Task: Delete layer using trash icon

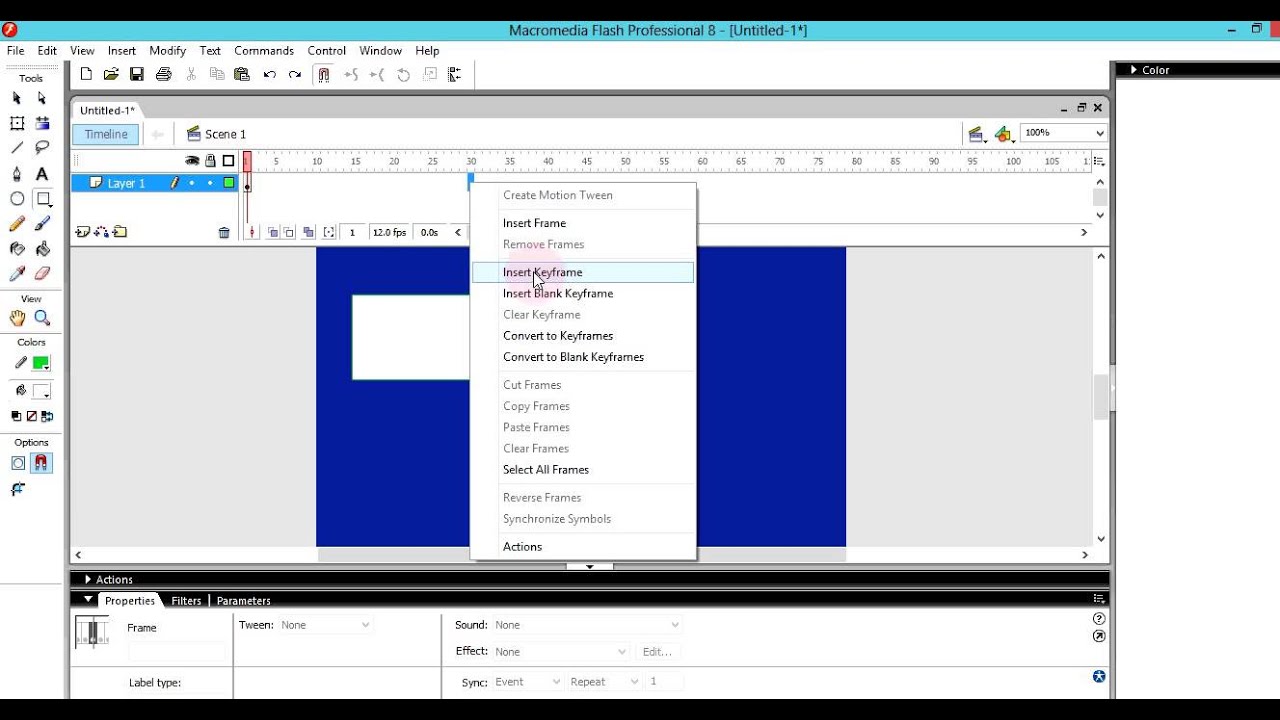Action: pyautogui.click(x=224, y=233)
